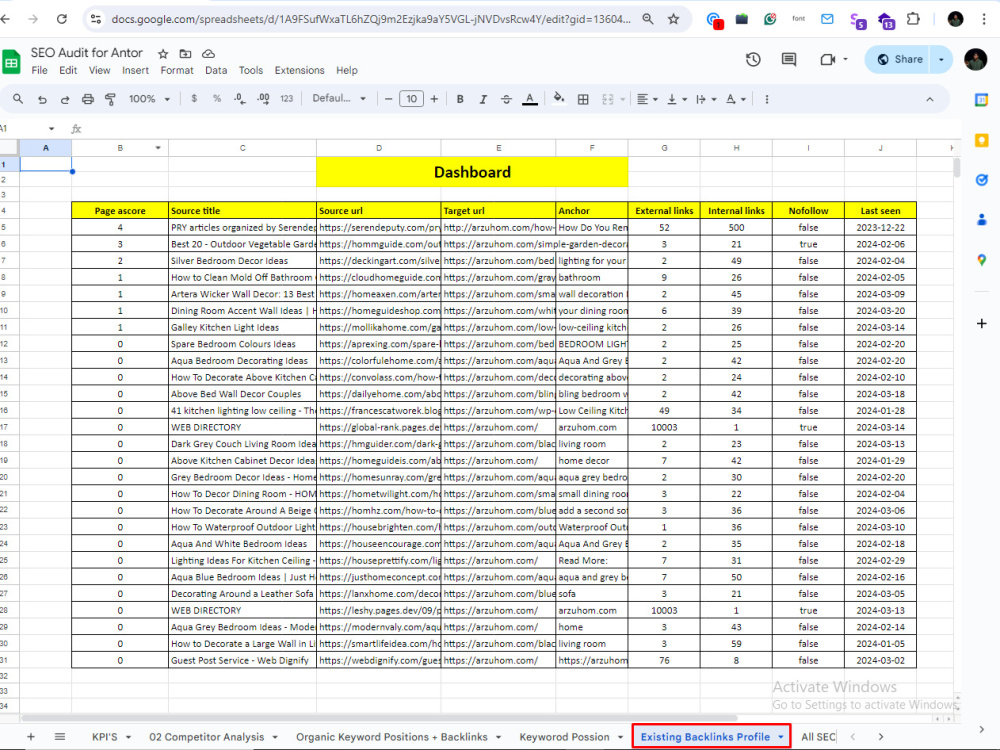
Task: Toggle strikethrough formatting
Action: coord(506,99)
